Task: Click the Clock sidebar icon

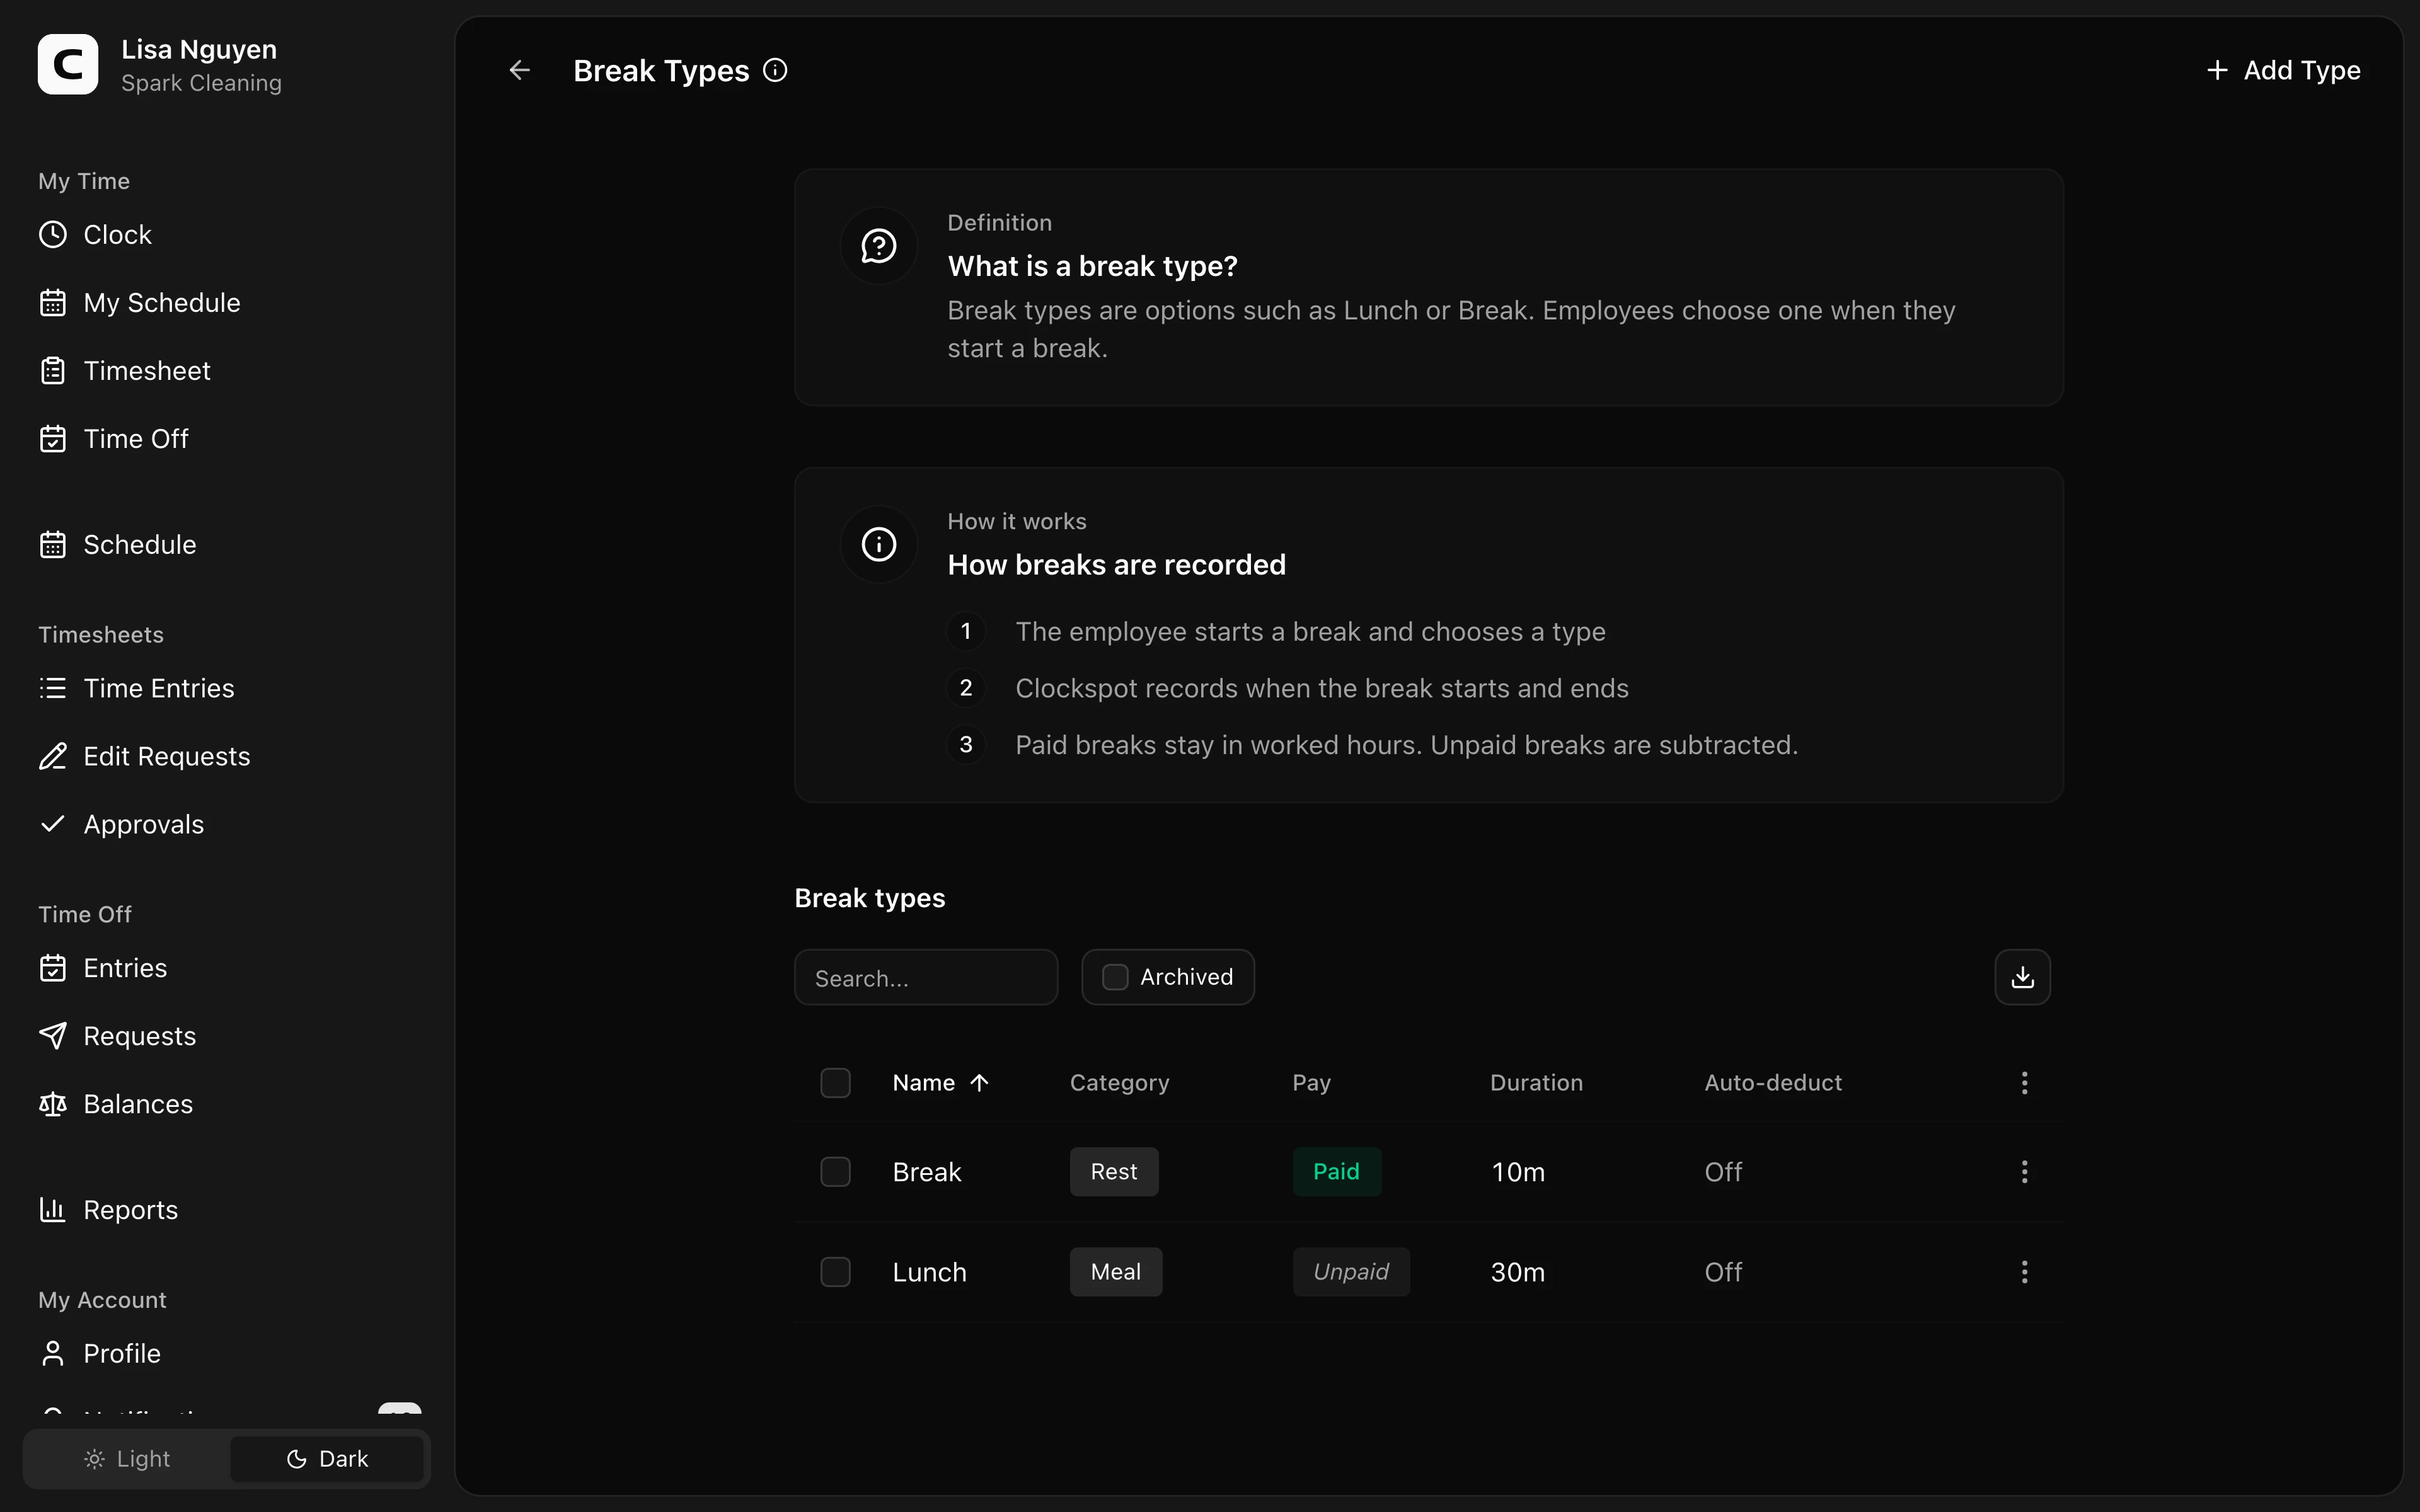Action: 53,235
